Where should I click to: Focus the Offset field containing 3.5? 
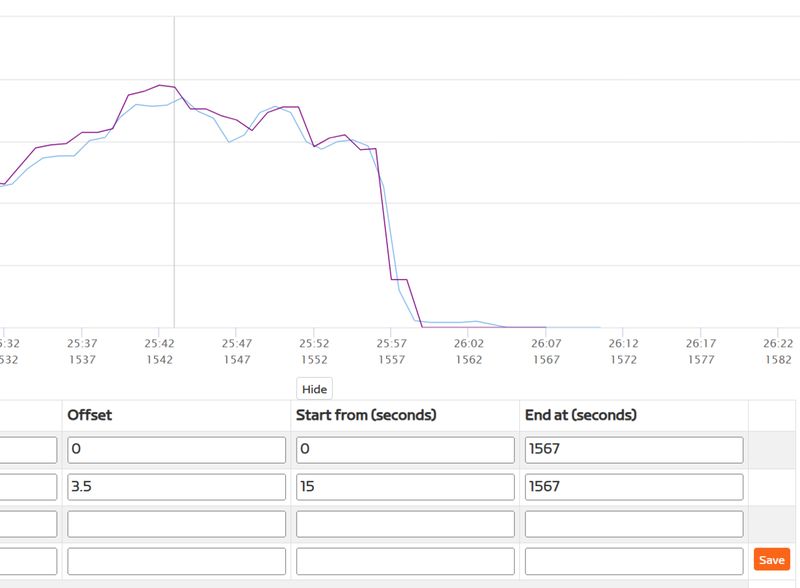click(x=176, y=487)
